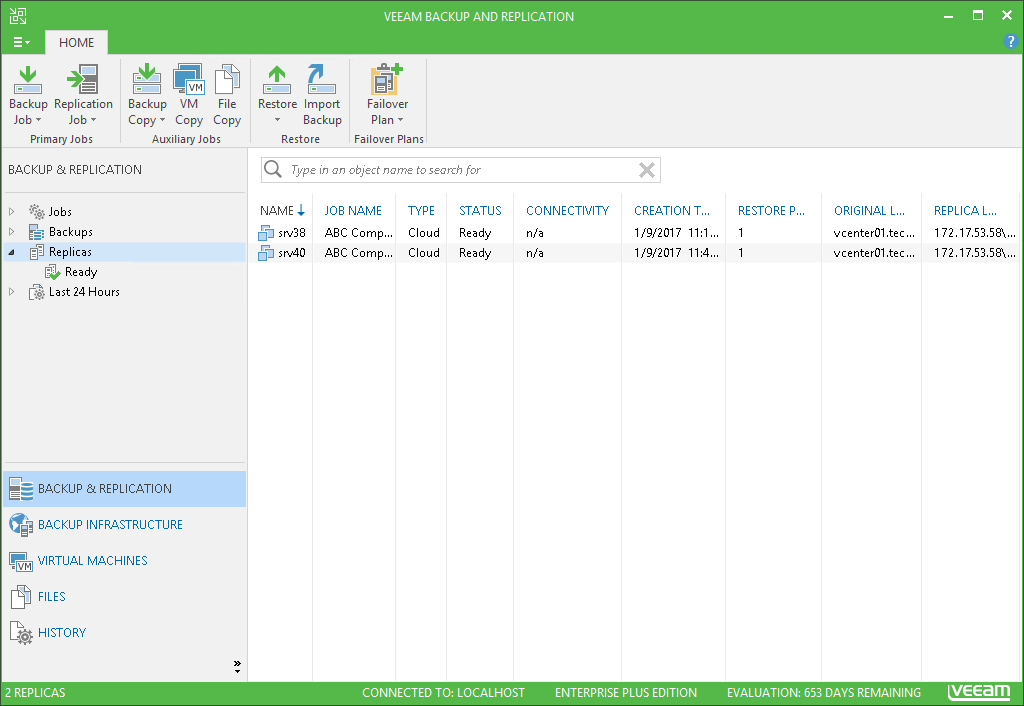Click the Last 24 Hours tree icon
This screenshot has width=1024, height=706.
click(37, 293)
